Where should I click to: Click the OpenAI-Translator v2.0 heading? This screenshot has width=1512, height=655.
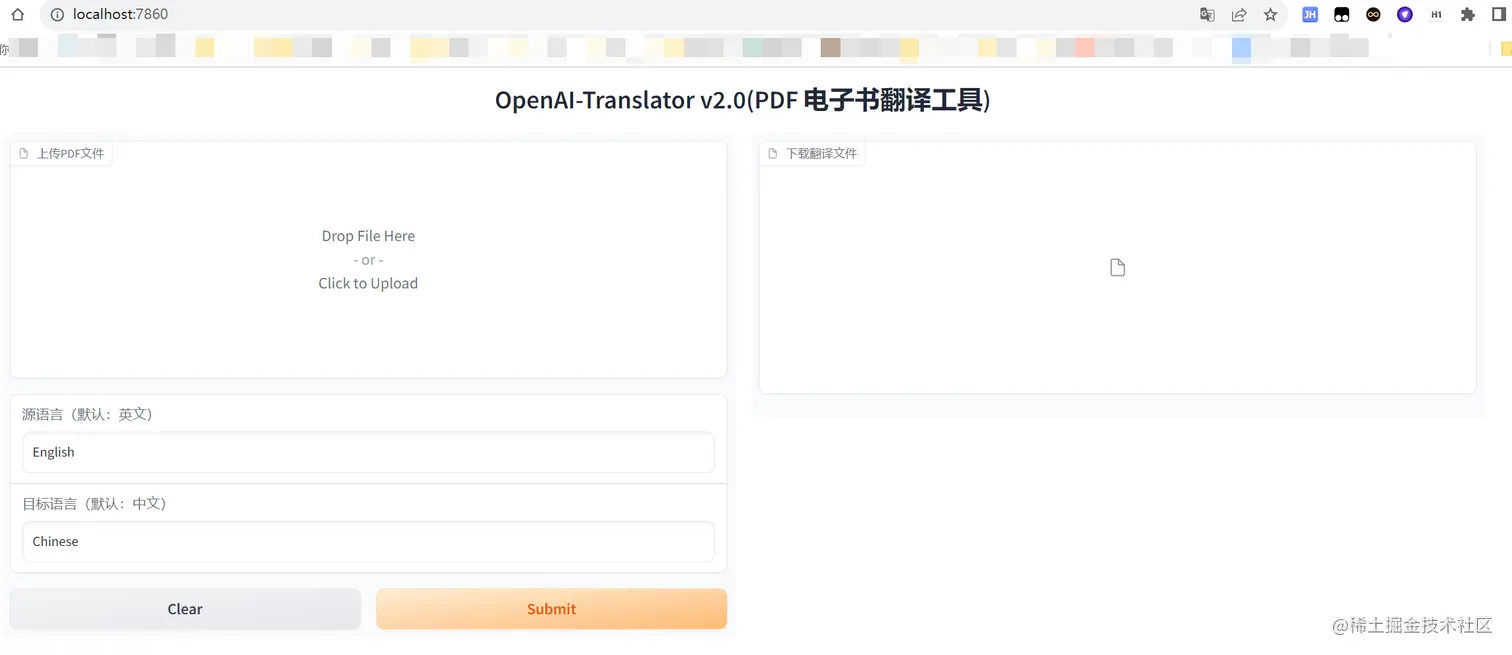(742, 100)
